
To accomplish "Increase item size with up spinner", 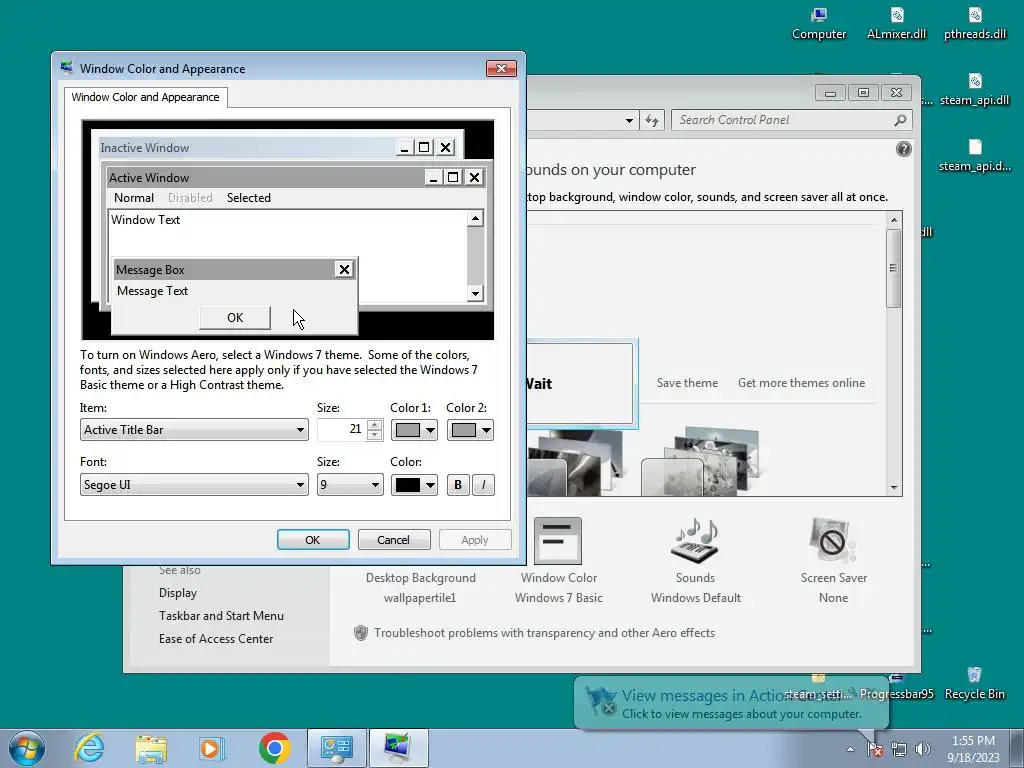I will click(x=374, y=425).
